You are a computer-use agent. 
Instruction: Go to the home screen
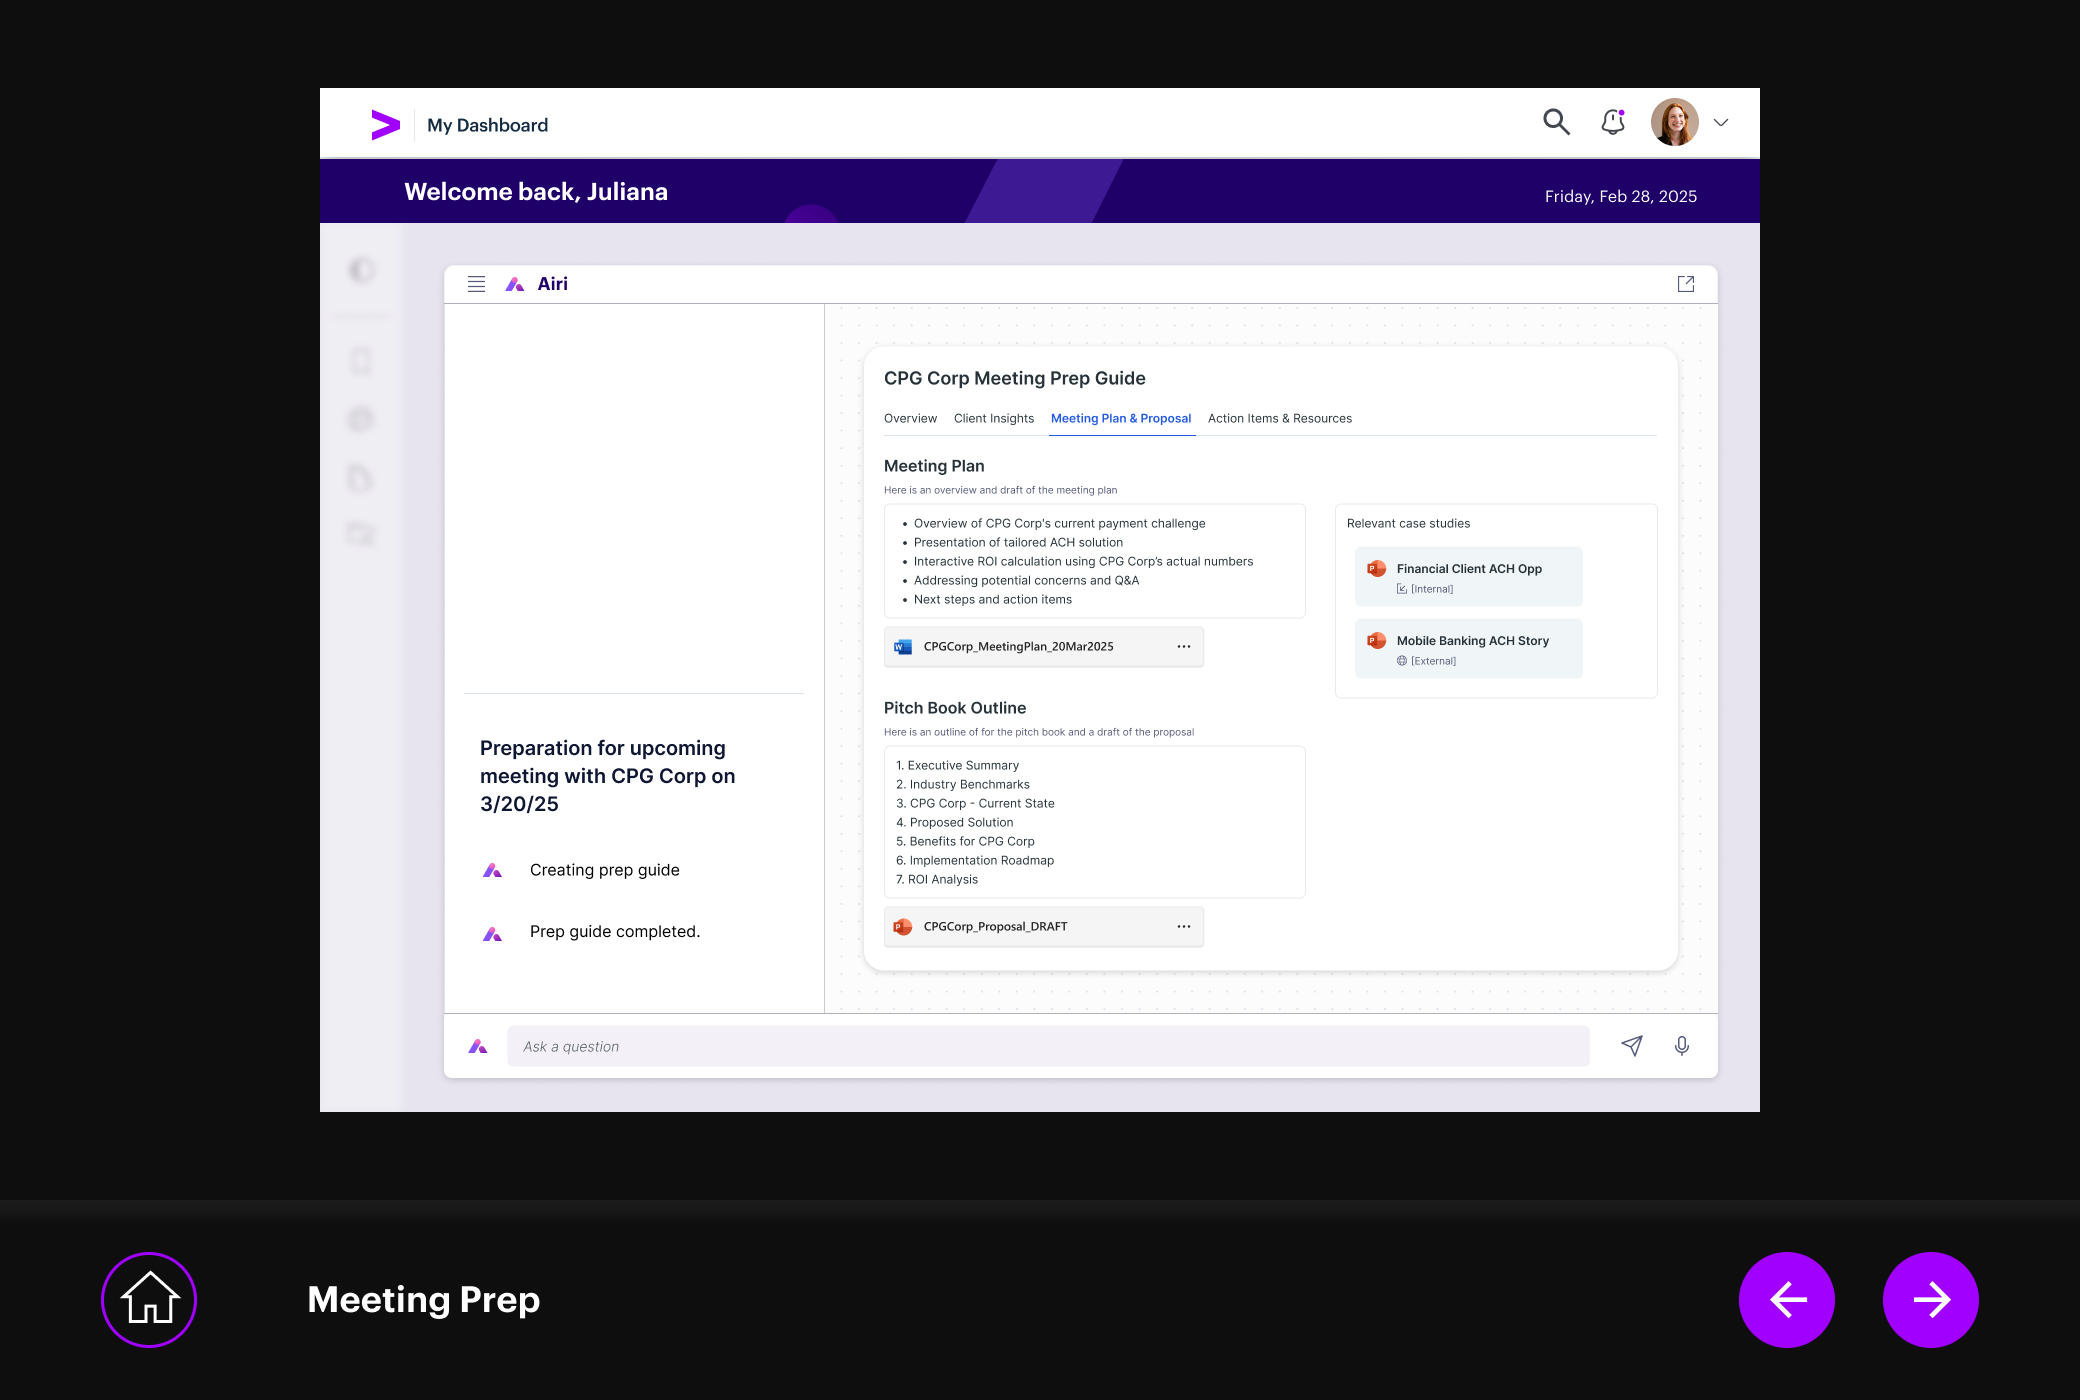pos(149,1299)
